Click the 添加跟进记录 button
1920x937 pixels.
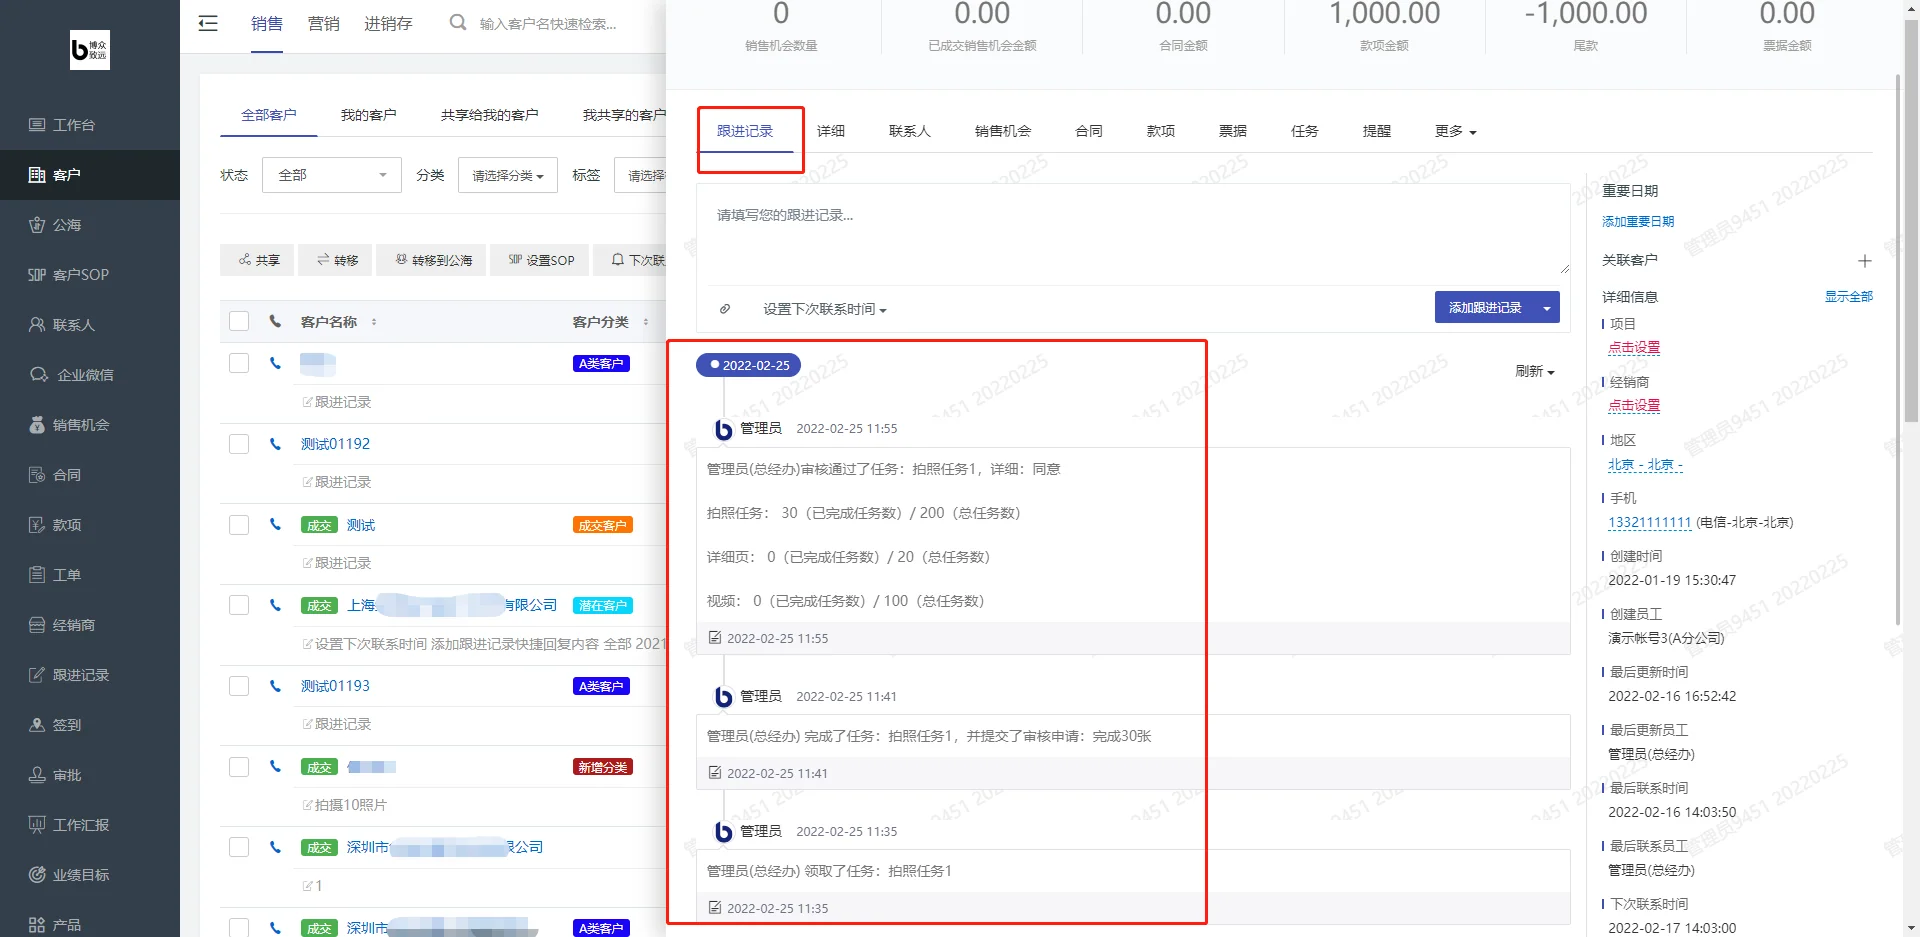1485,308
